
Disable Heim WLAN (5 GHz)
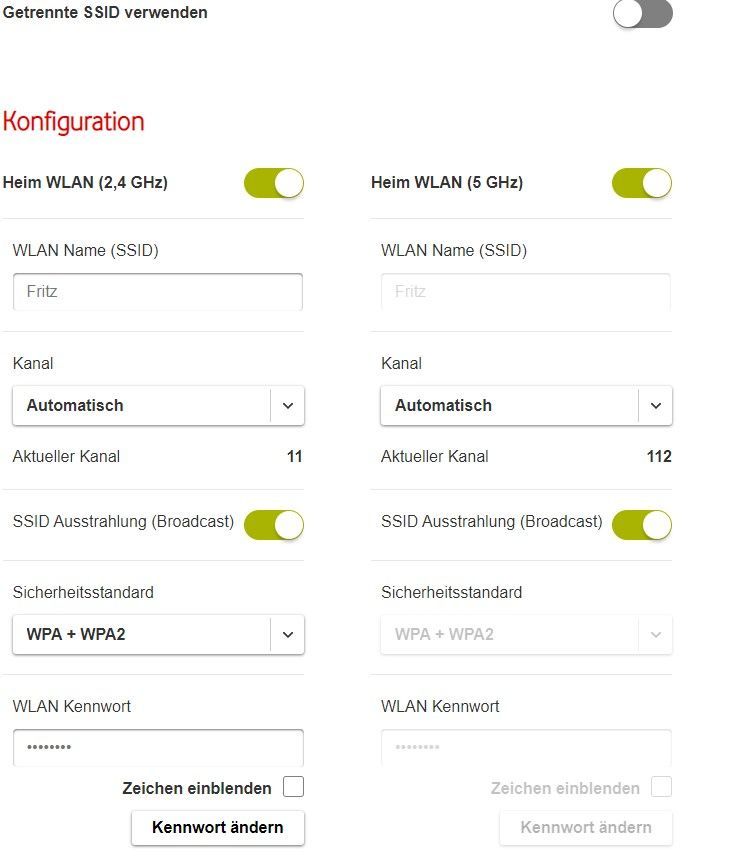pyautogui.click(x=641, y=183)
